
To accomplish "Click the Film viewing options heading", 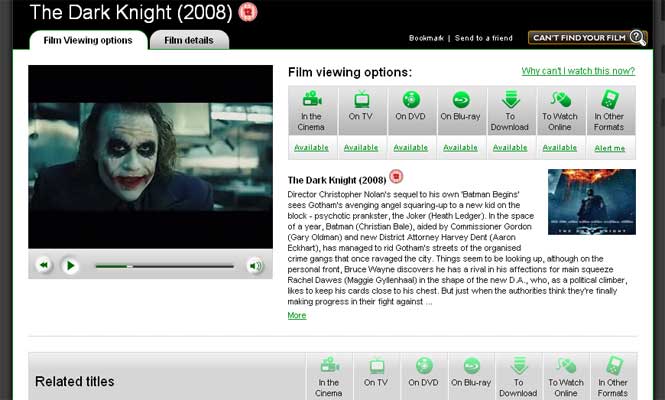I will point(350,72).
